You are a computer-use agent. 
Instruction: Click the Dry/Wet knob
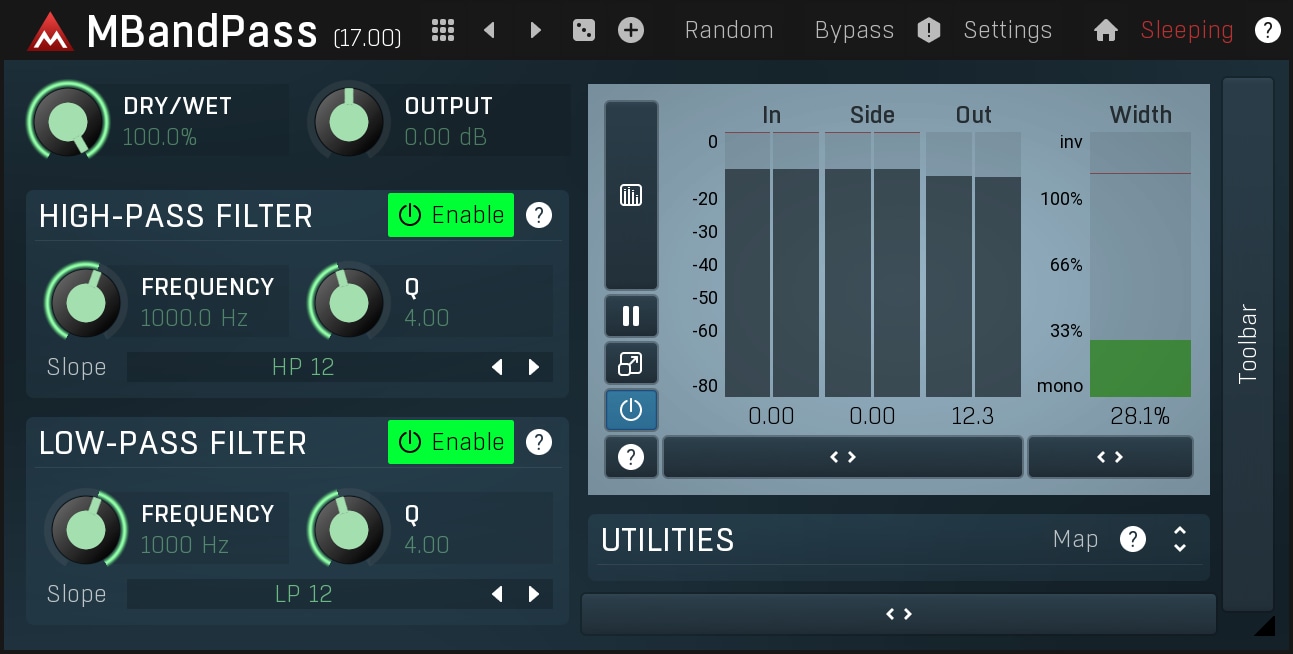click(x=68, y=121)
